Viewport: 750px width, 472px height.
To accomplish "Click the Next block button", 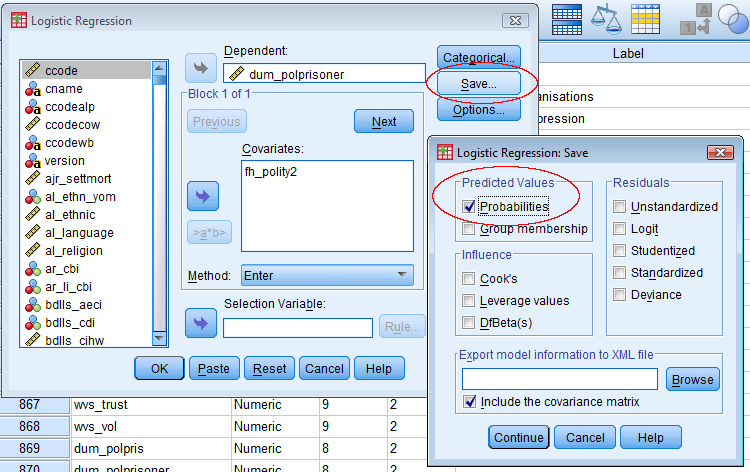I will [x=384, y=122].
